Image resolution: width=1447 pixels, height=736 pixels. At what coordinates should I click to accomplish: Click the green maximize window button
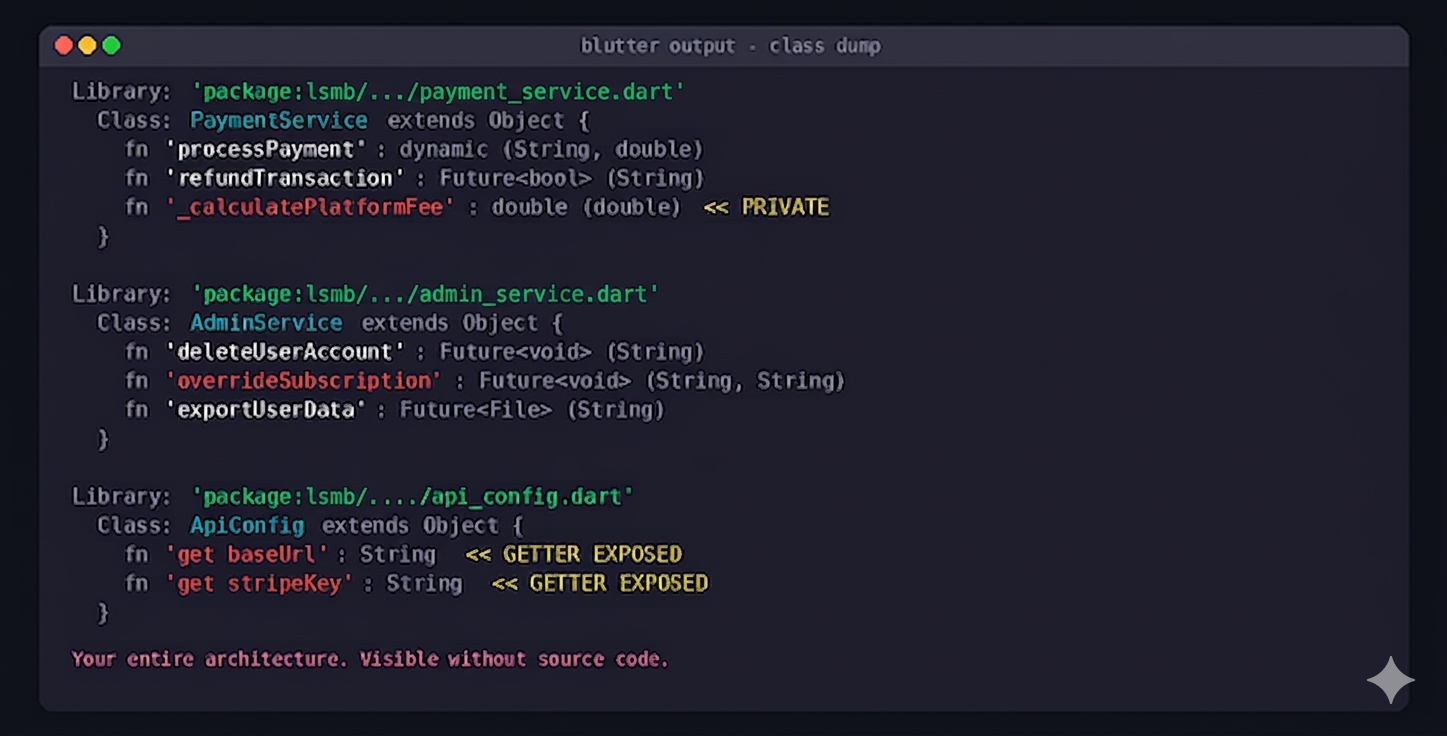click(x=111, y=45)
